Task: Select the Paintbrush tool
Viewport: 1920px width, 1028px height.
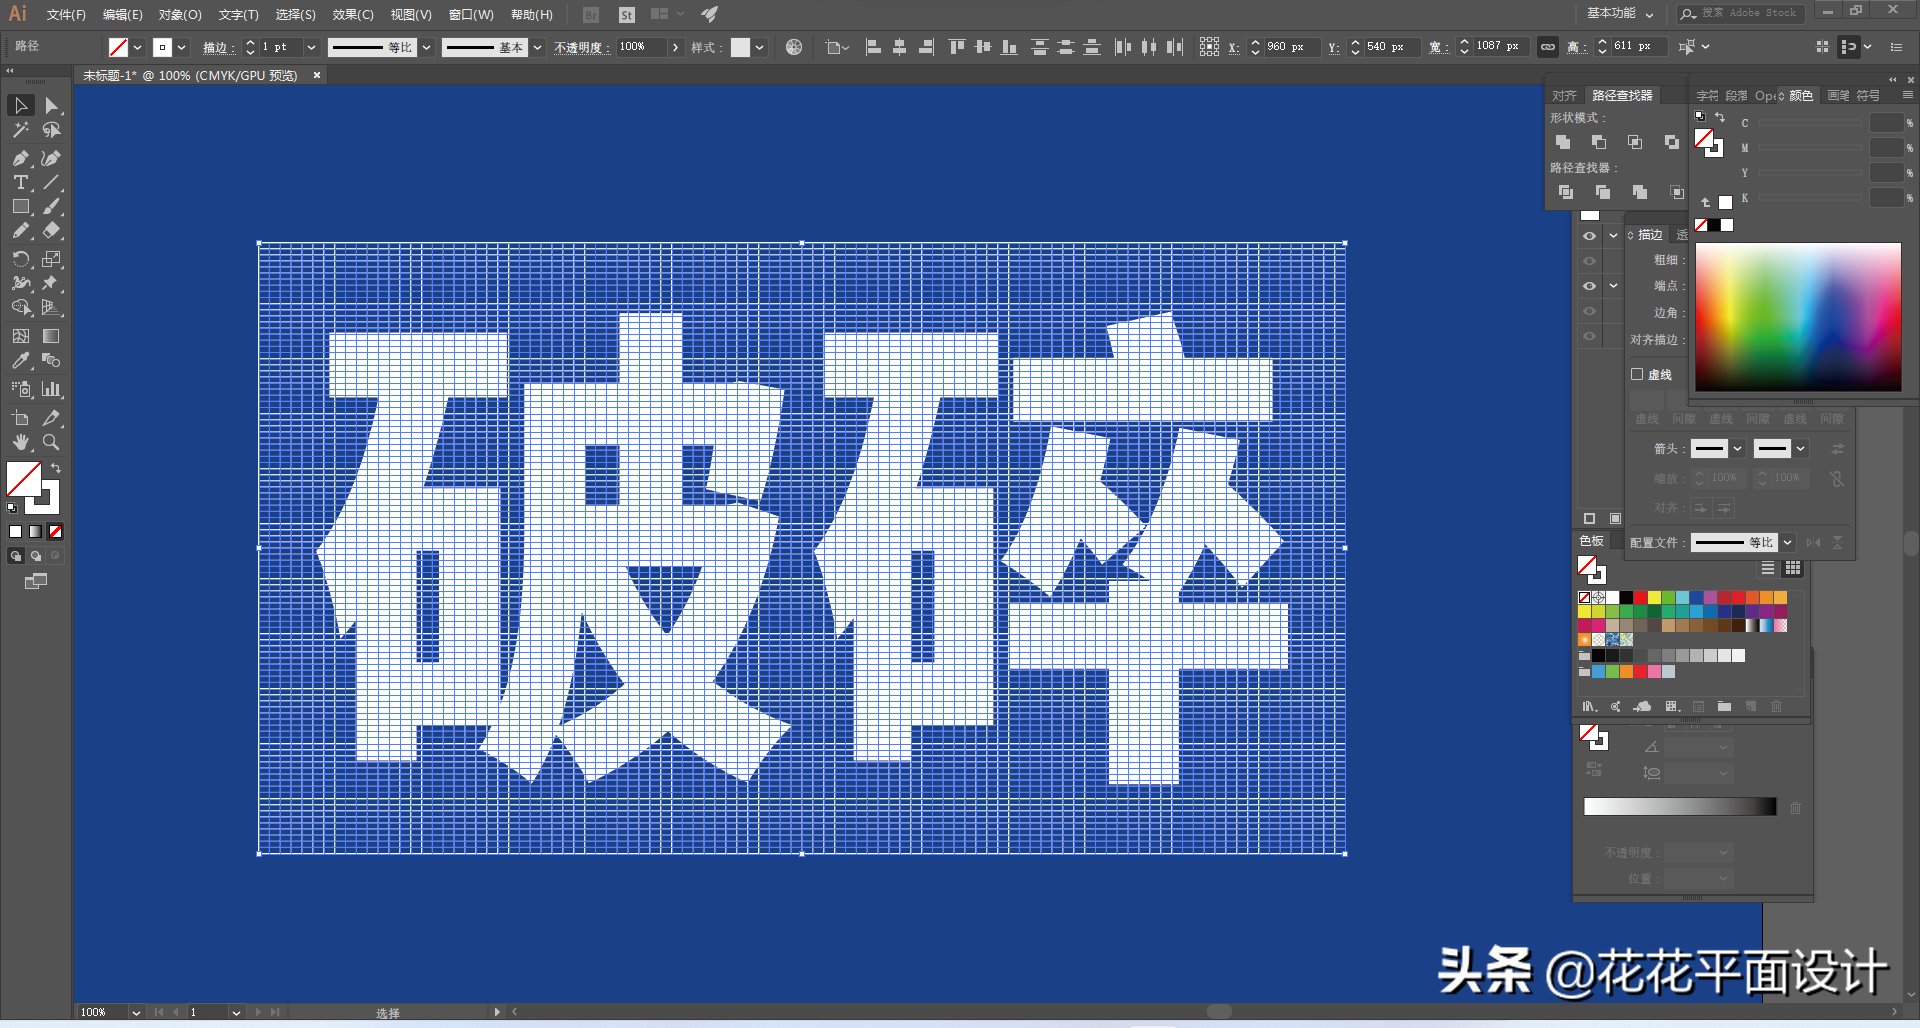Action: (x=51, y=207)
